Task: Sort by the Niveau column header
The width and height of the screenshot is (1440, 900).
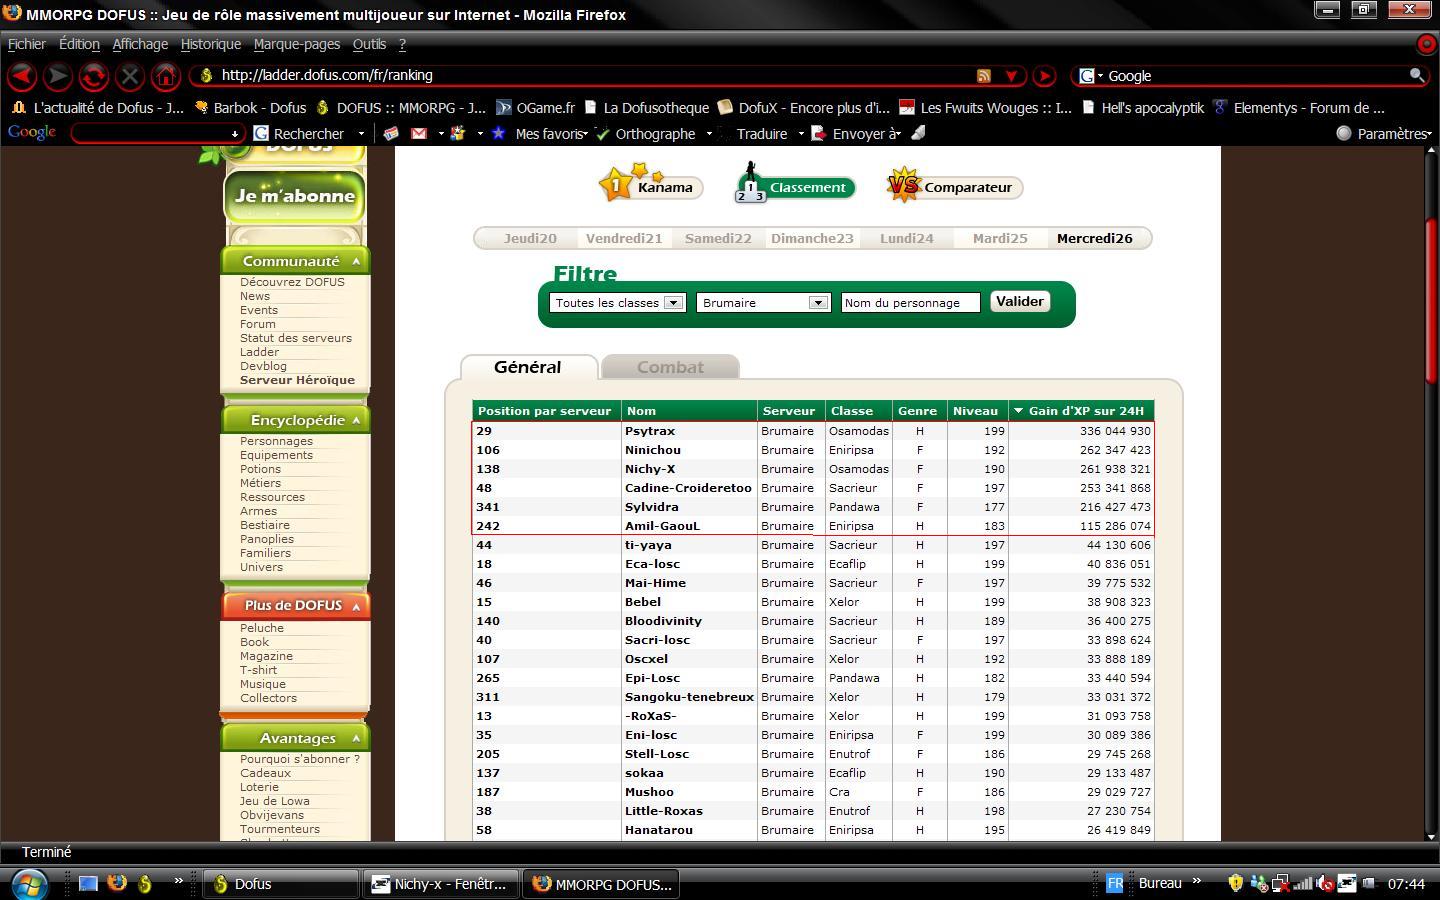Action: (x=976, y=411)
